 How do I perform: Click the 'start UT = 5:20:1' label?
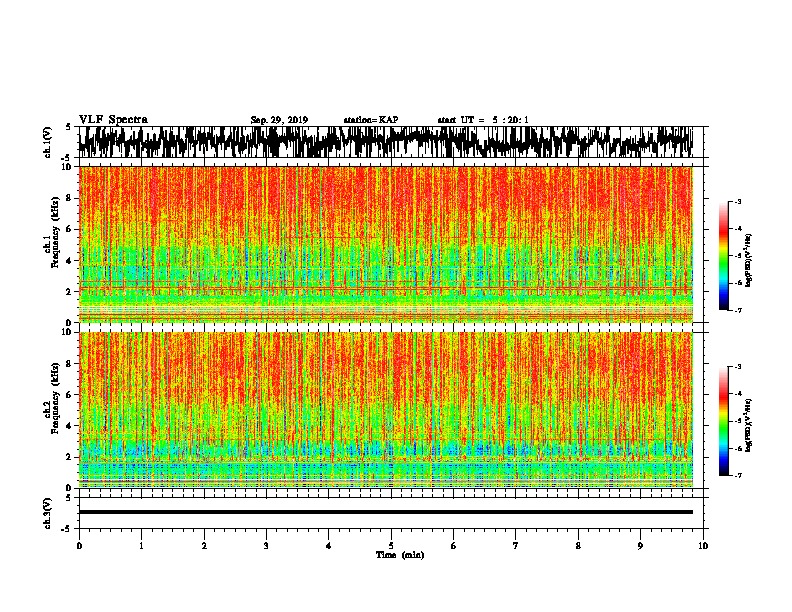(x=483, y=120)
